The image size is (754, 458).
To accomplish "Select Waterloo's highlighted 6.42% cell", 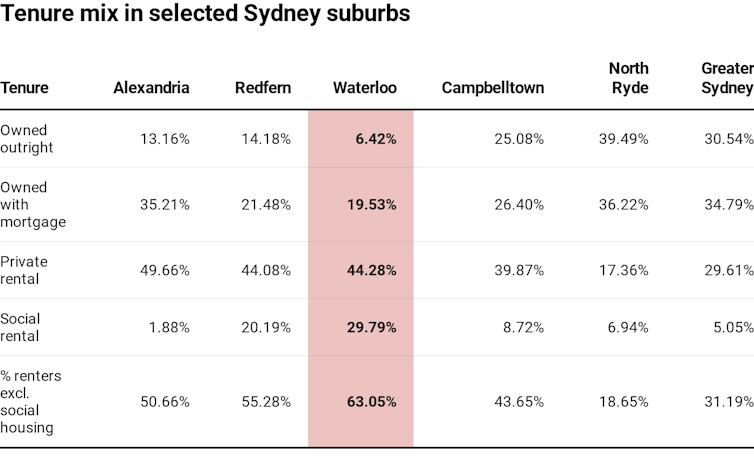I will point(375,139).
